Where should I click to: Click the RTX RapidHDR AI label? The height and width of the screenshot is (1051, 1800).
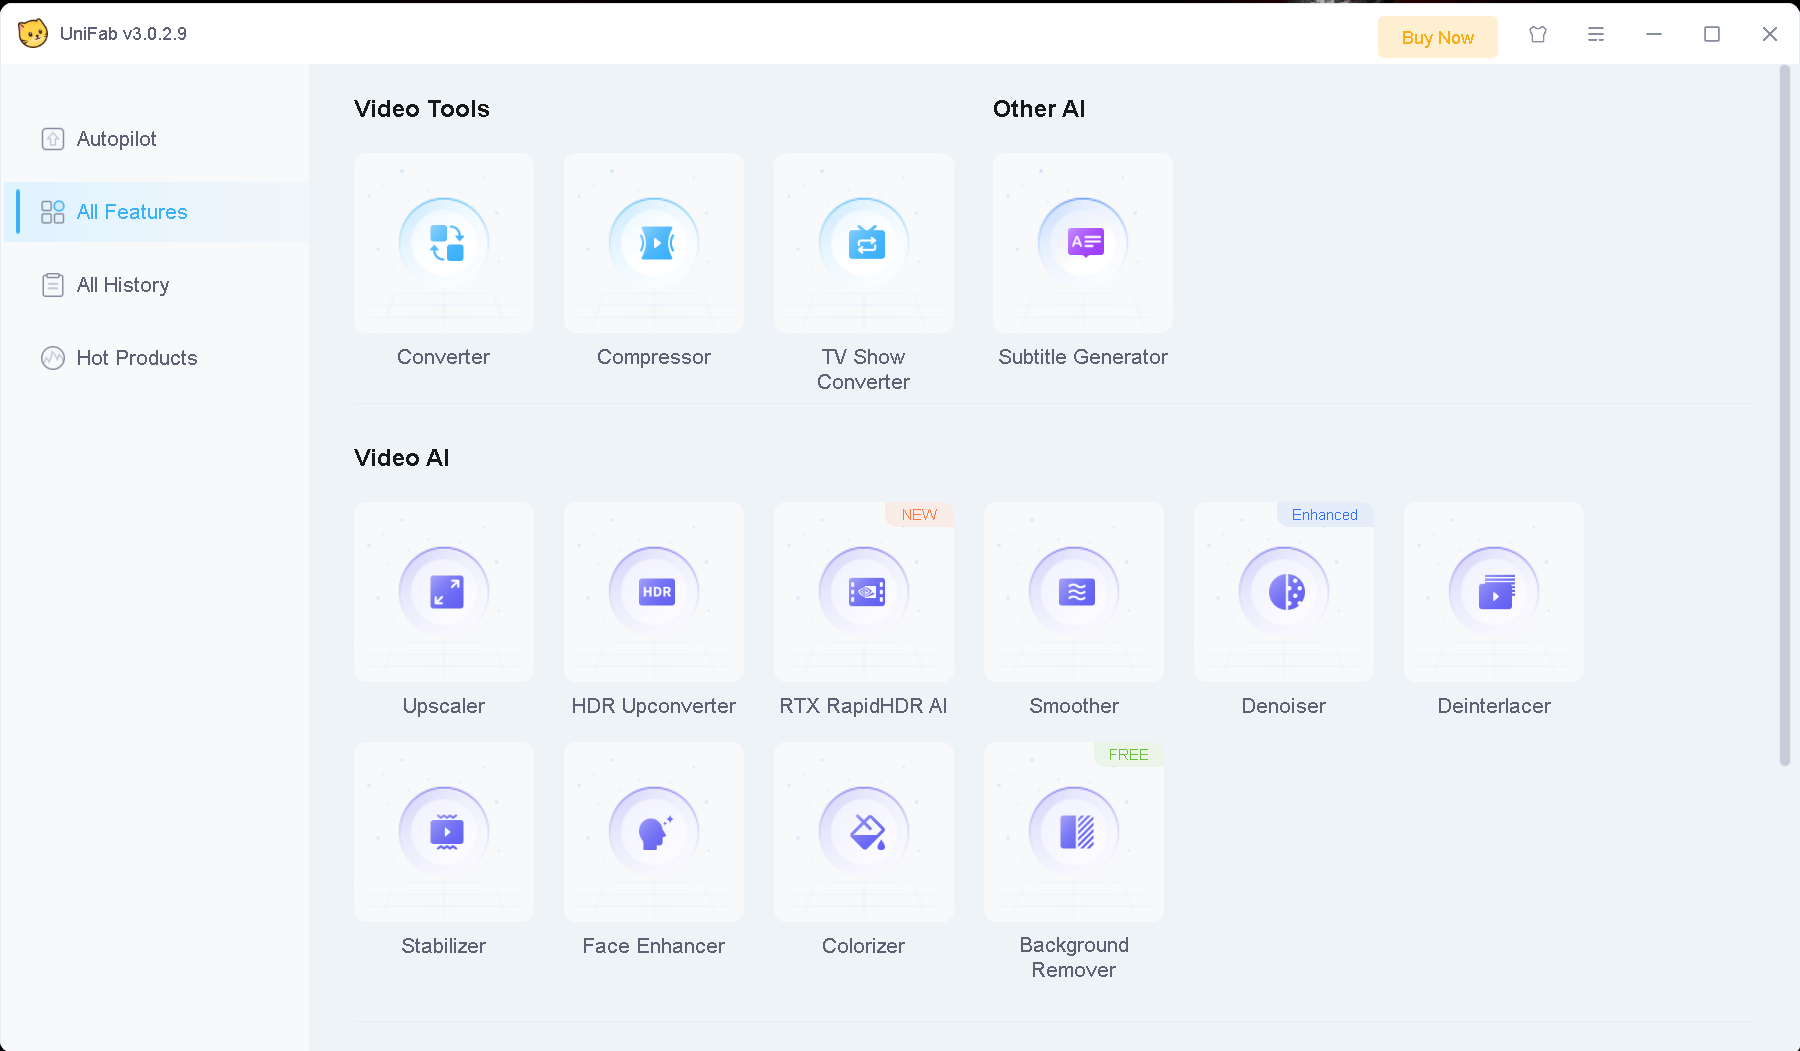864,706
